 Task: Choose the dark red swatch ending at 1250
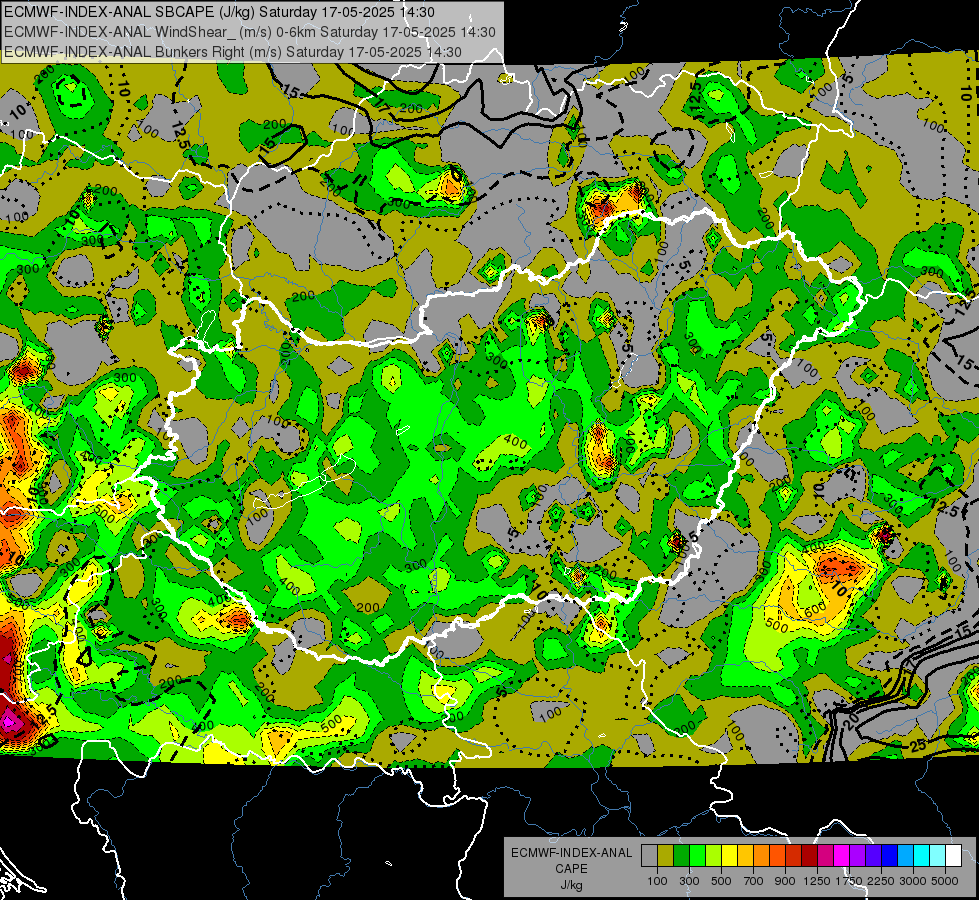coord(810,855)
